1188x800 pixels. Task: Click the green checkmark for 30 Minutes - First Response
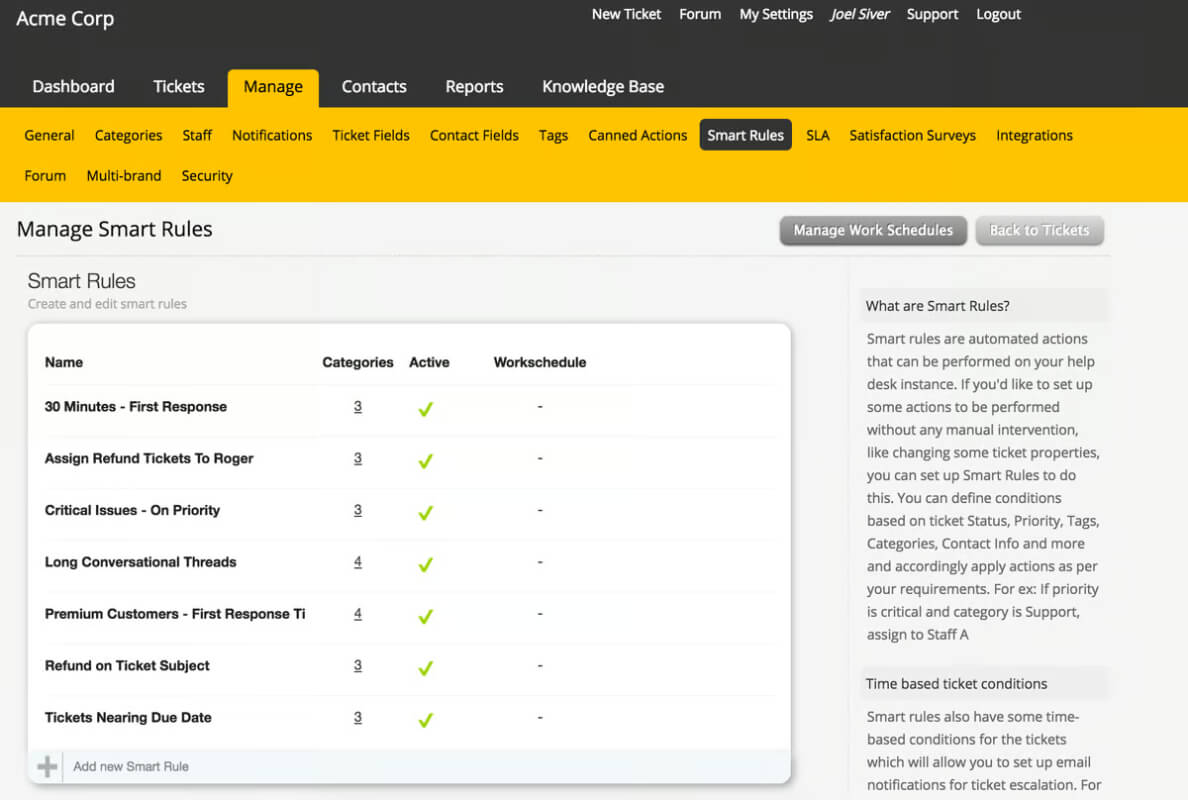tap(426, 409)
